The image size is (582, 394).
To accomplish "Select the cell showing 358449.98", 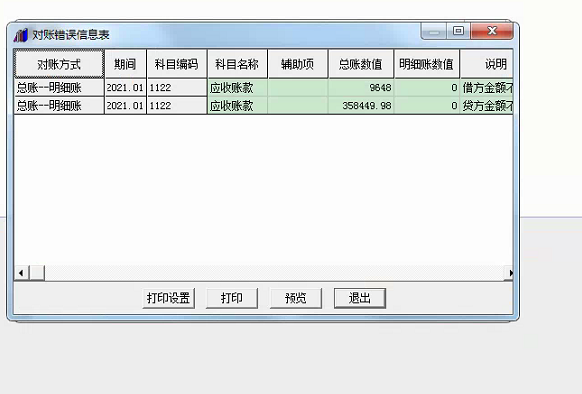I will 361,106.
